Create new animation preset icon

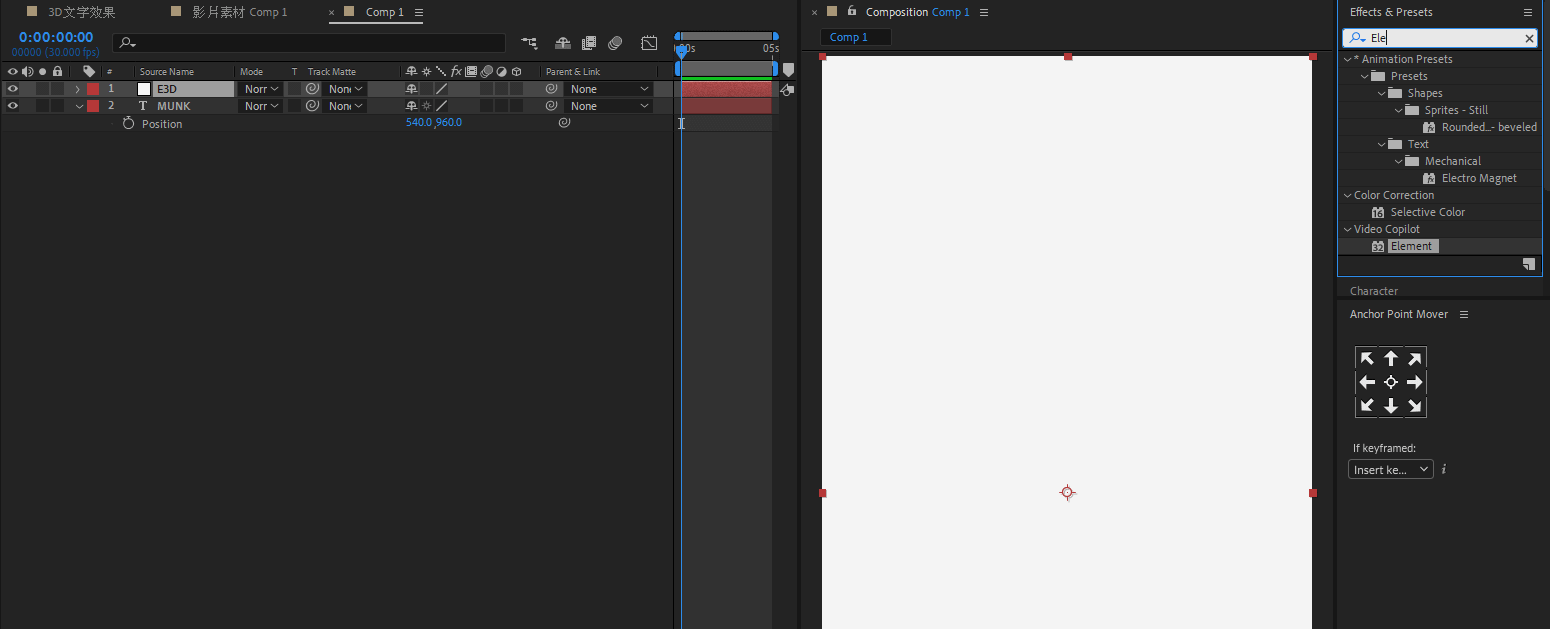click(x=1528, y=264)
